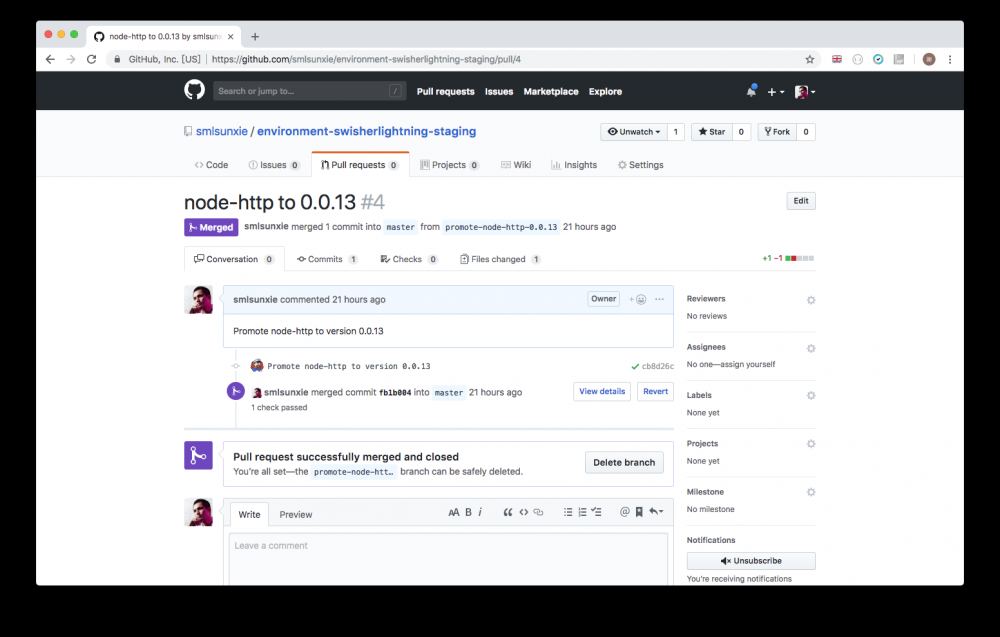Mention a user with the @ icon

click(x=624, y=512)
